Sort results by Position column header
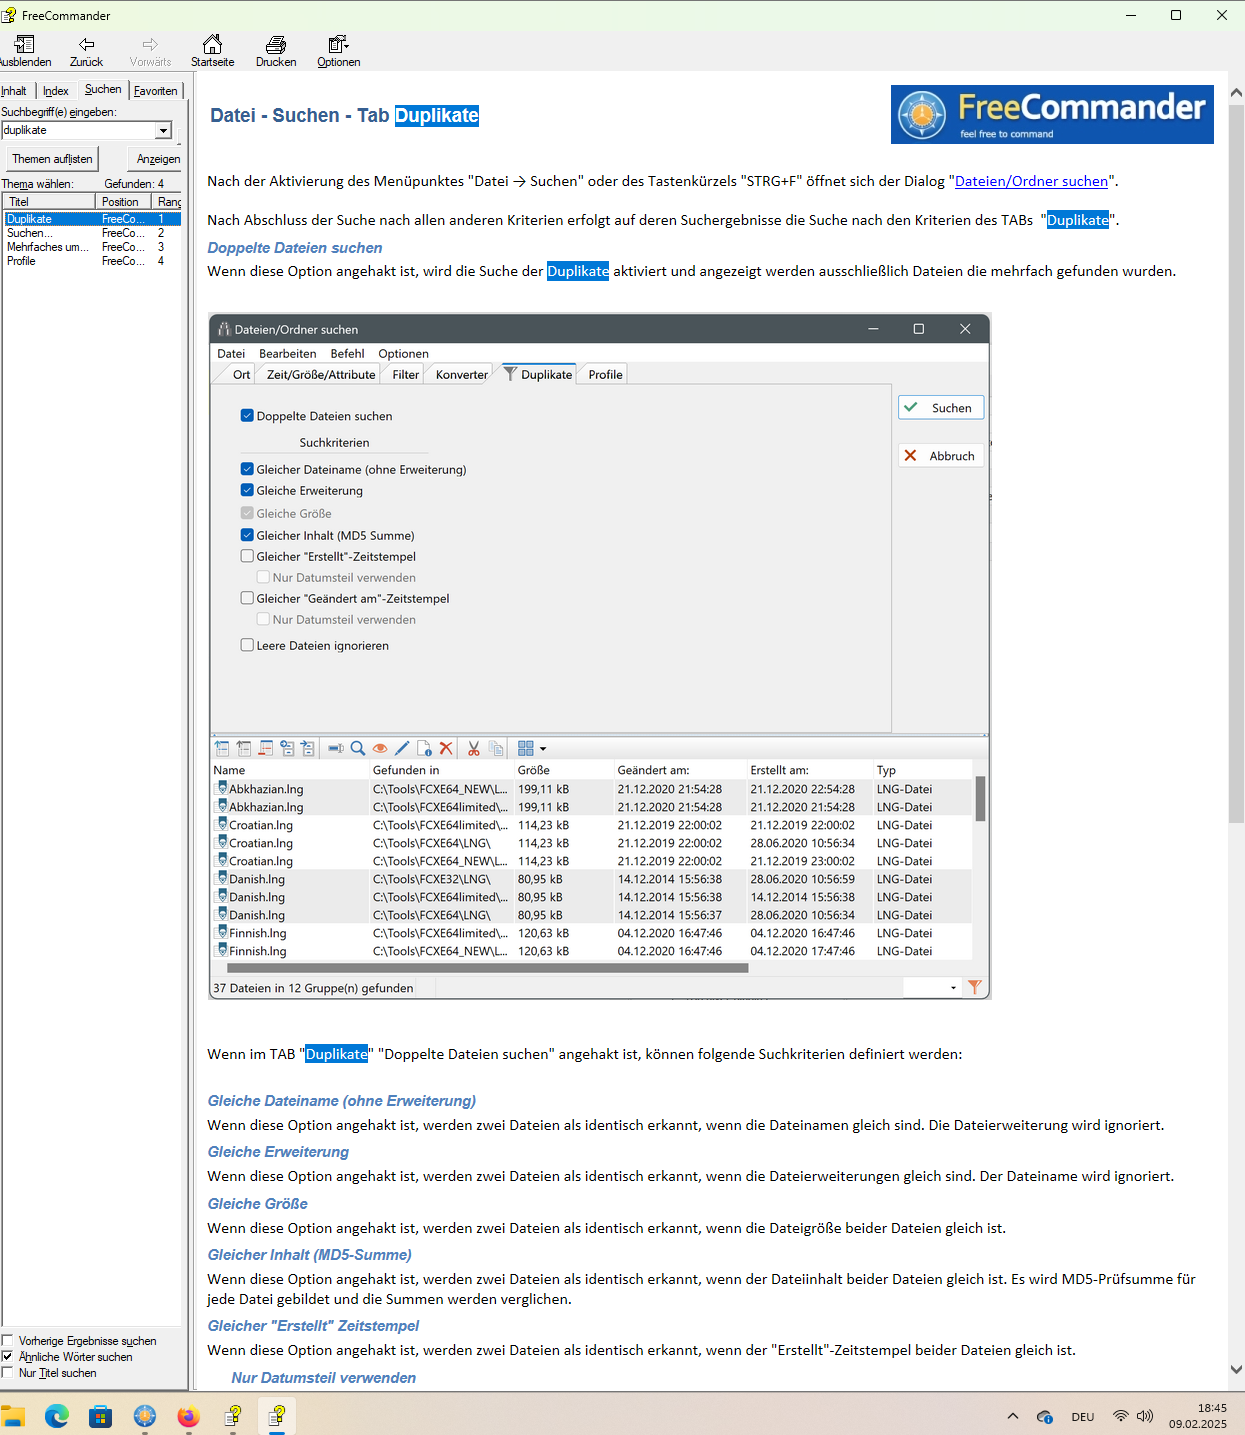 pyautogui.click(x=124, y=201)
